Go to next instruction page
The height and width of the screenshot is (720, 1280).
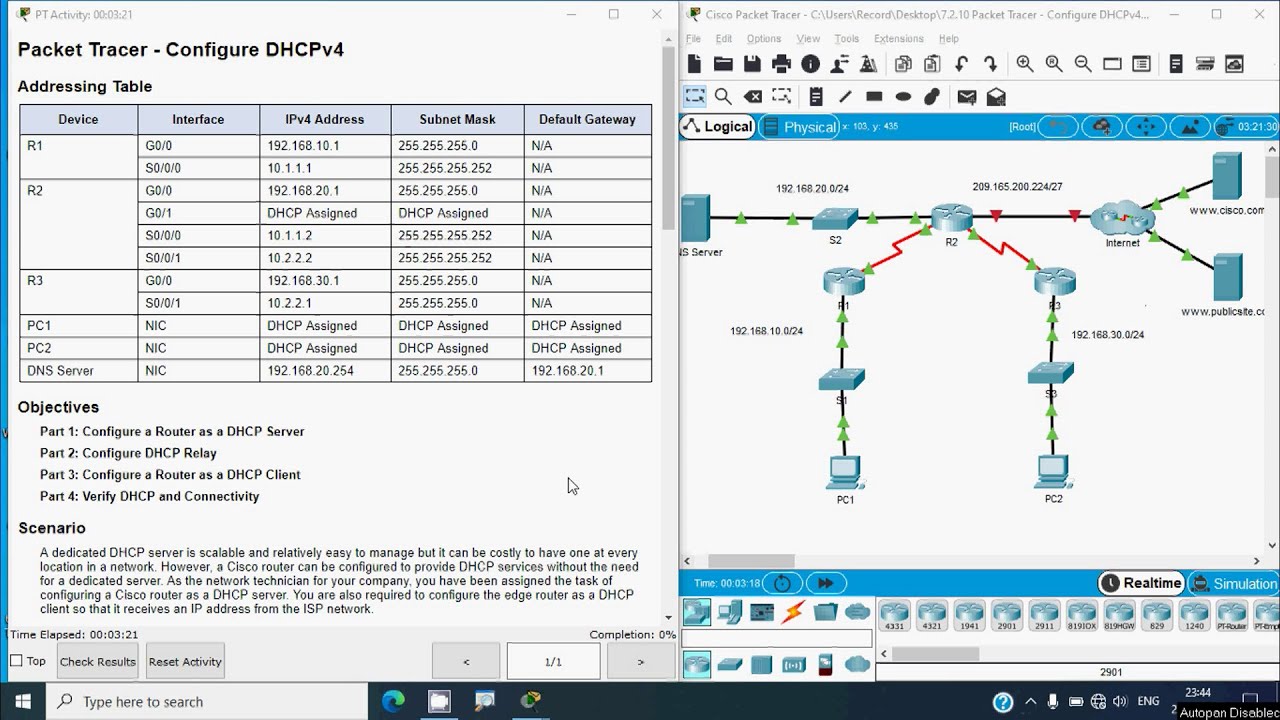(641, 661)
